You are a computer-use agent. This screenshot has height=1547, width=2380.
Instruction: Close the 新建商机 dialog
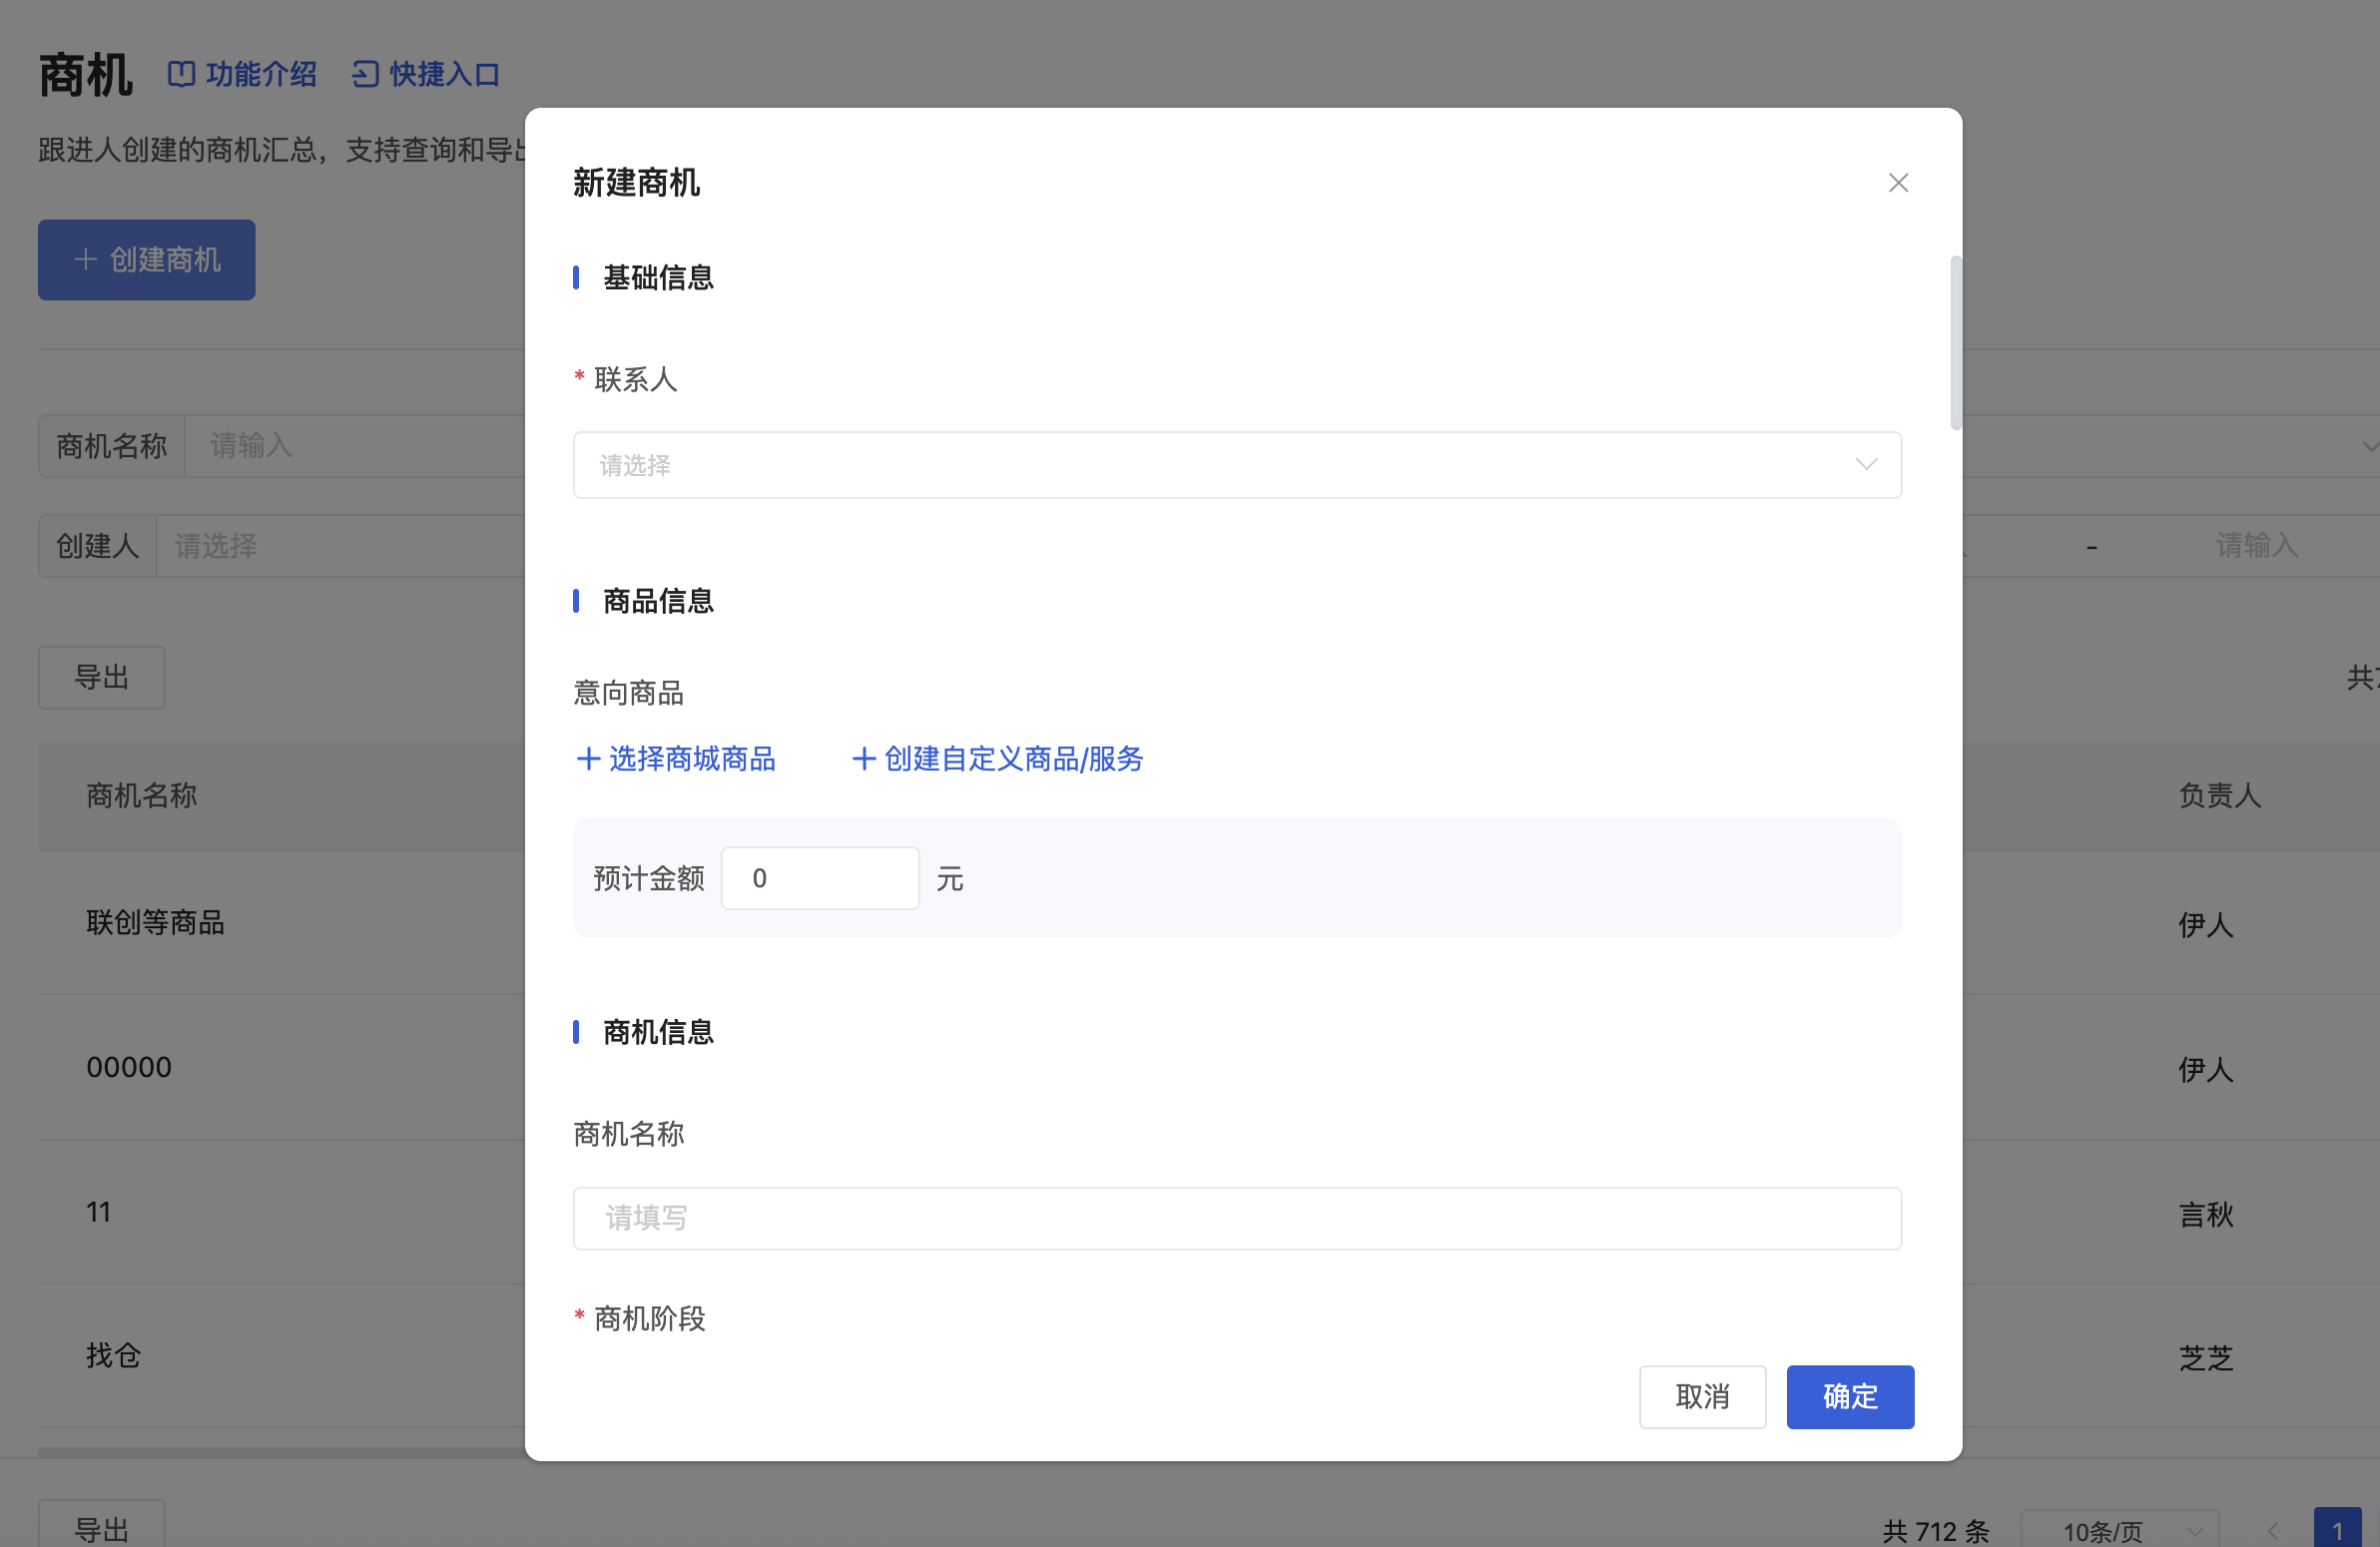click(1897, 183)
